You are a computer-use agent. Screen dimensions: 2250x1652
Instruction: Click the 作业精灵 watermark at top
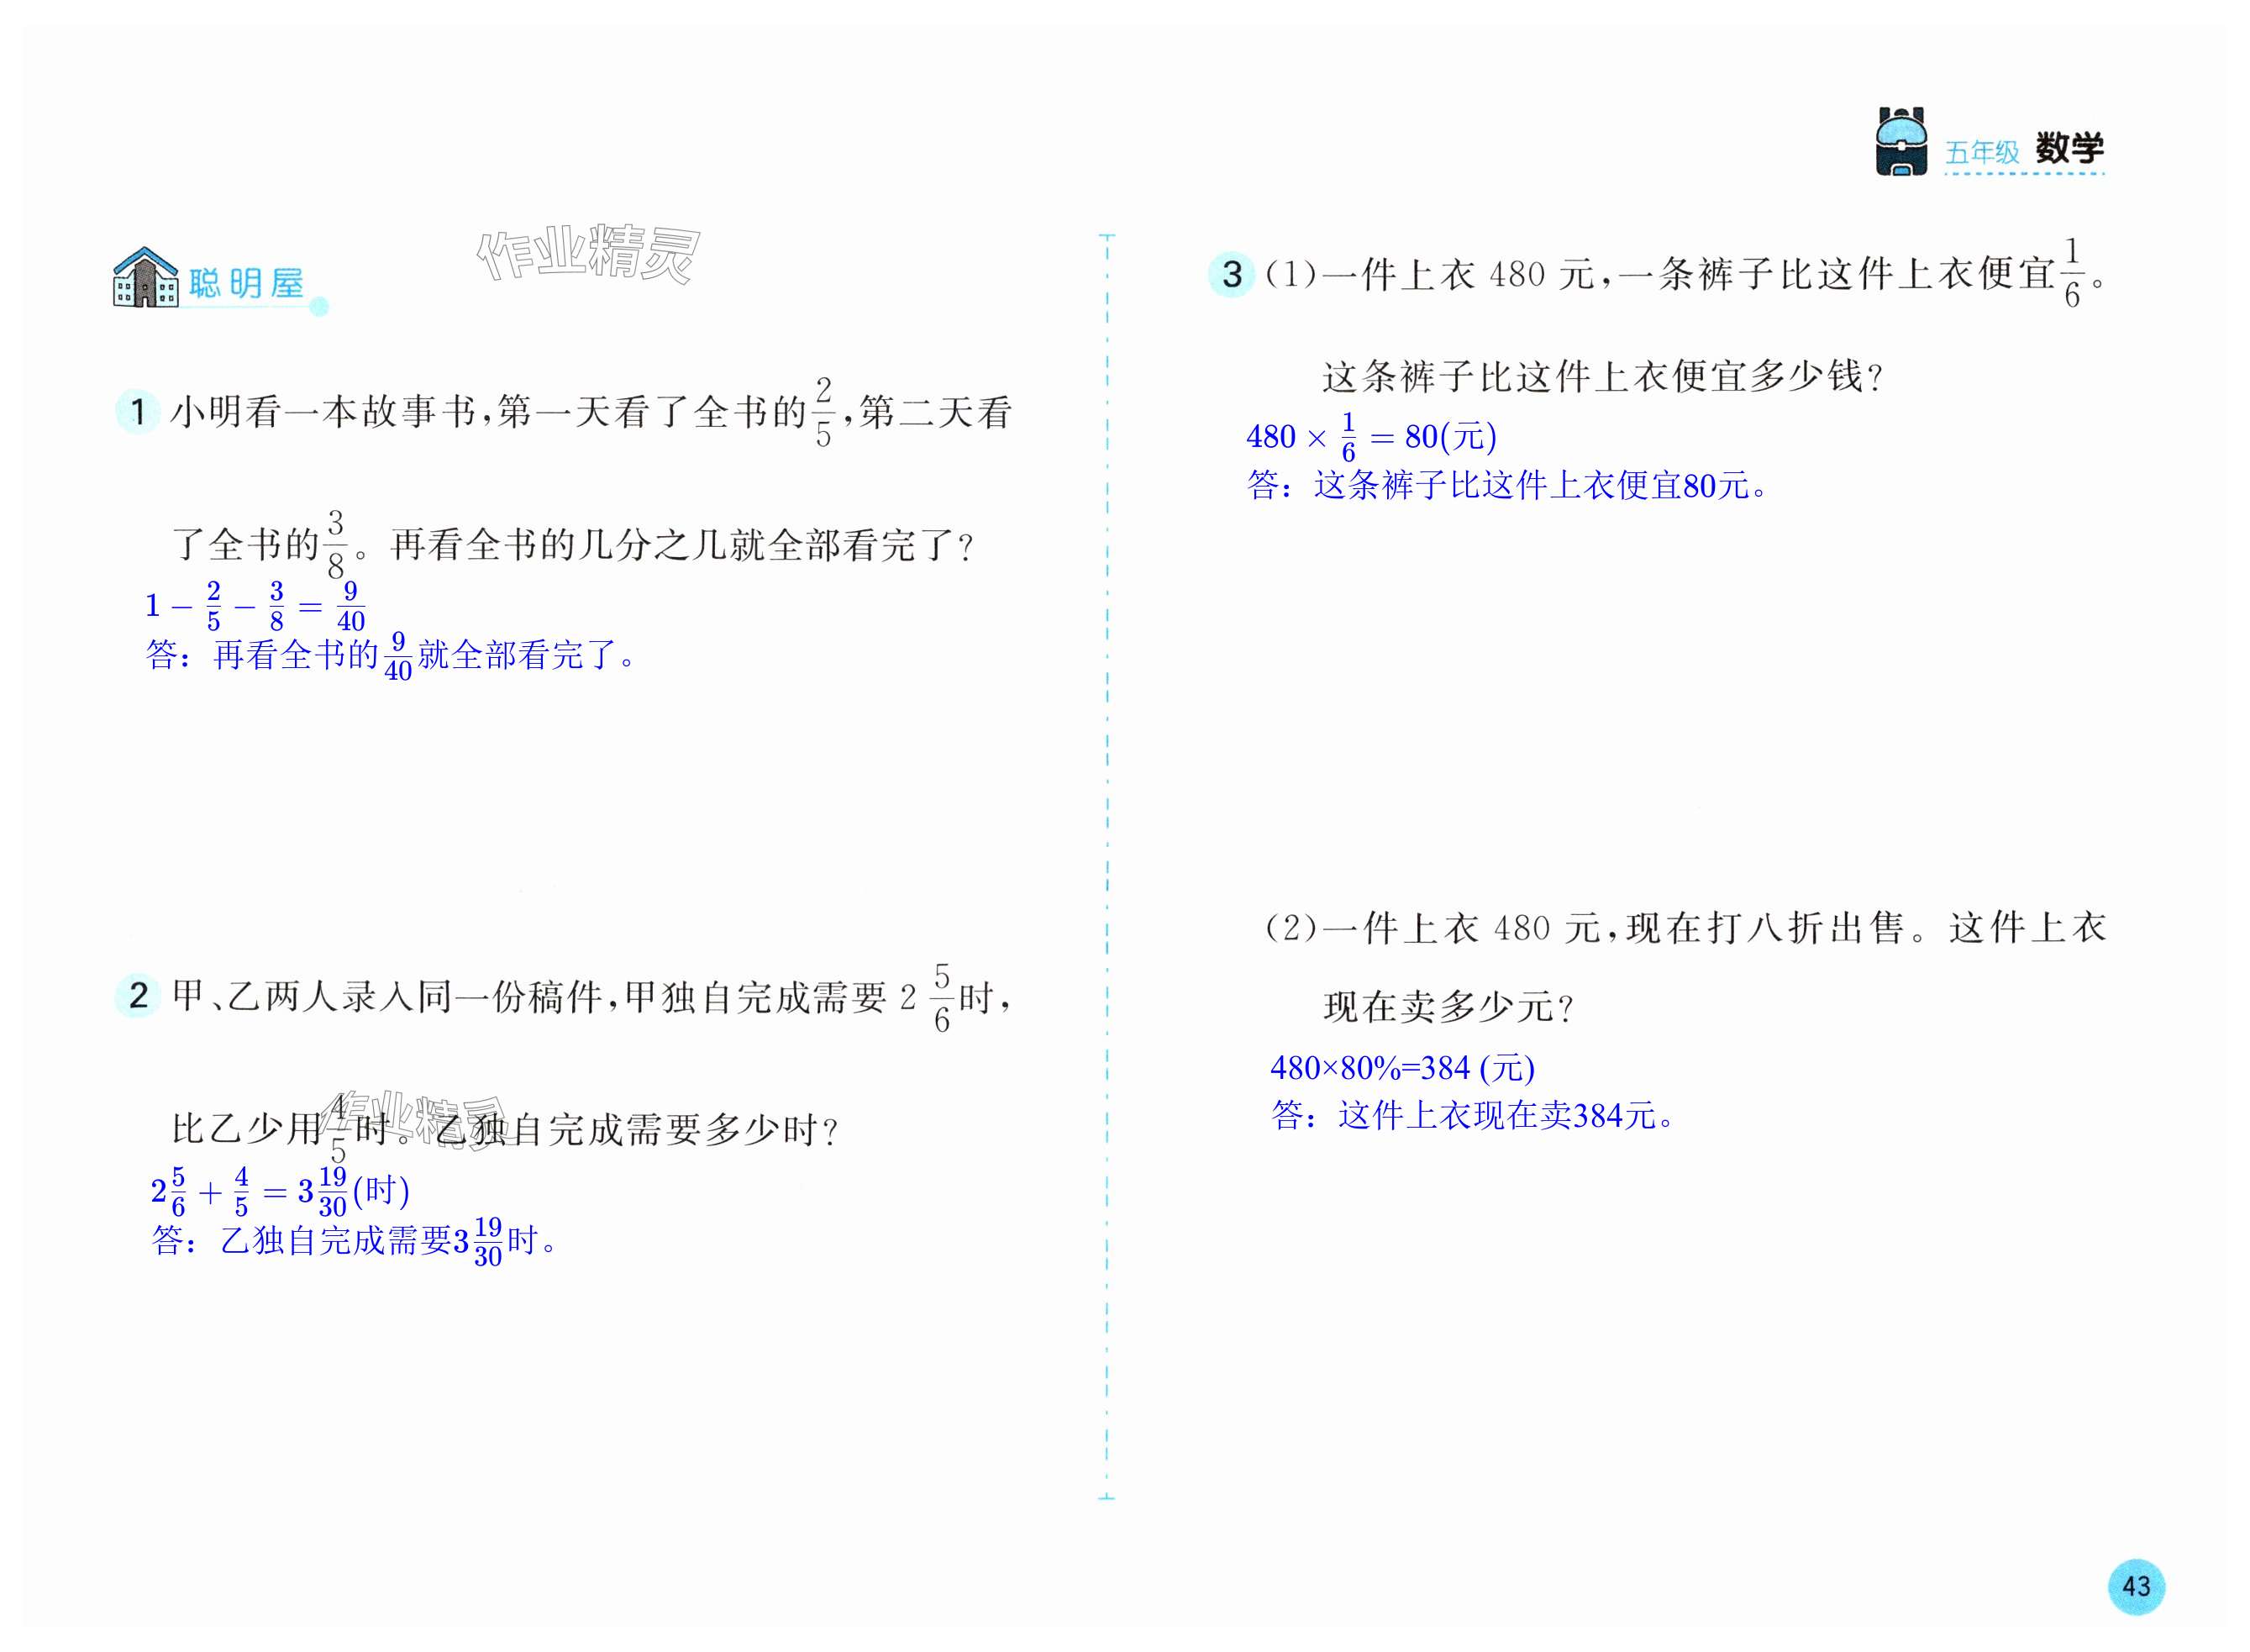coord(588,253)
